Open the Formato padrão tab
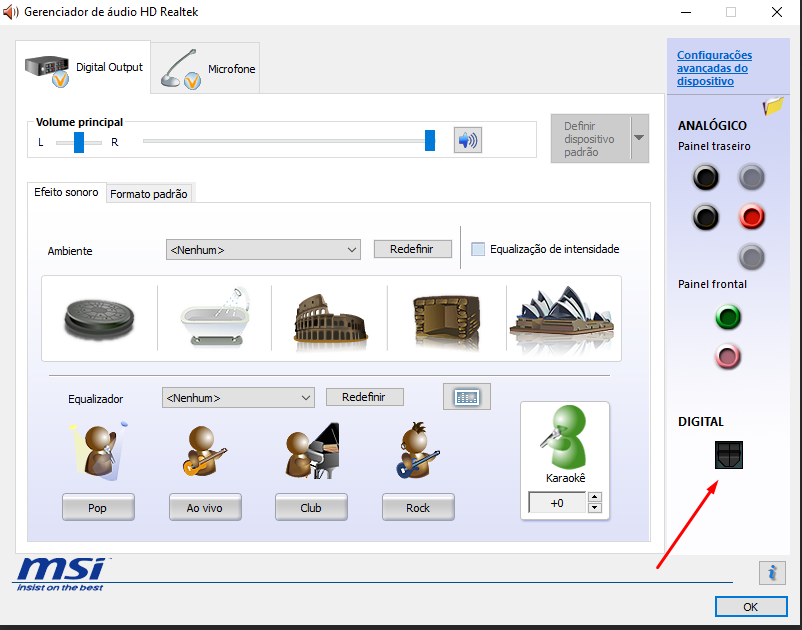This screenshot has width=802, height=630. point(149,194)
